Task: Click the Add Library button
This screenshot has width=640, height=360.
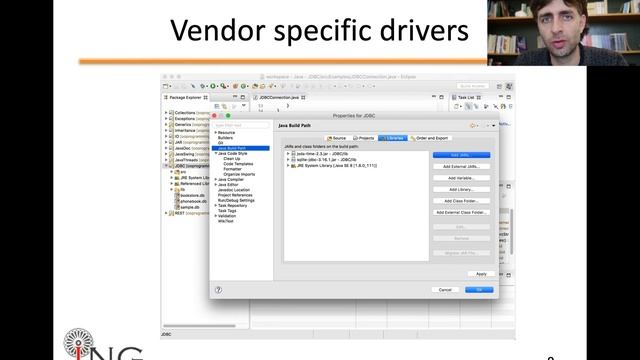Action: coord(461,189)
